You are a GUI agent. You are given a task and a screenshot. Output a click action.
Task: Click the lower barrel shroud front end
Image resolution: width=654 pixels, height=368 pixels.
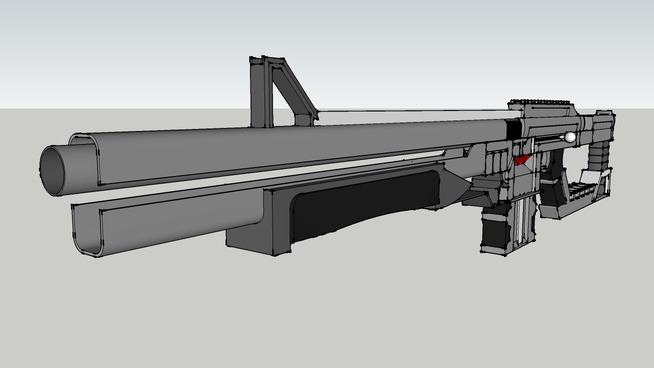point(88,229)
